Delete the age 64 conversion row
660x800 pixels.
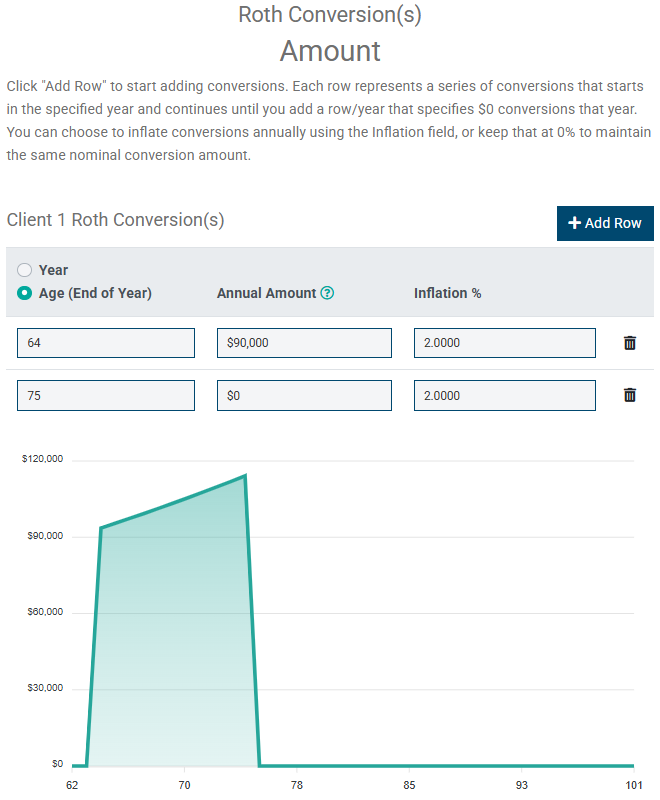tap(629, 342)
